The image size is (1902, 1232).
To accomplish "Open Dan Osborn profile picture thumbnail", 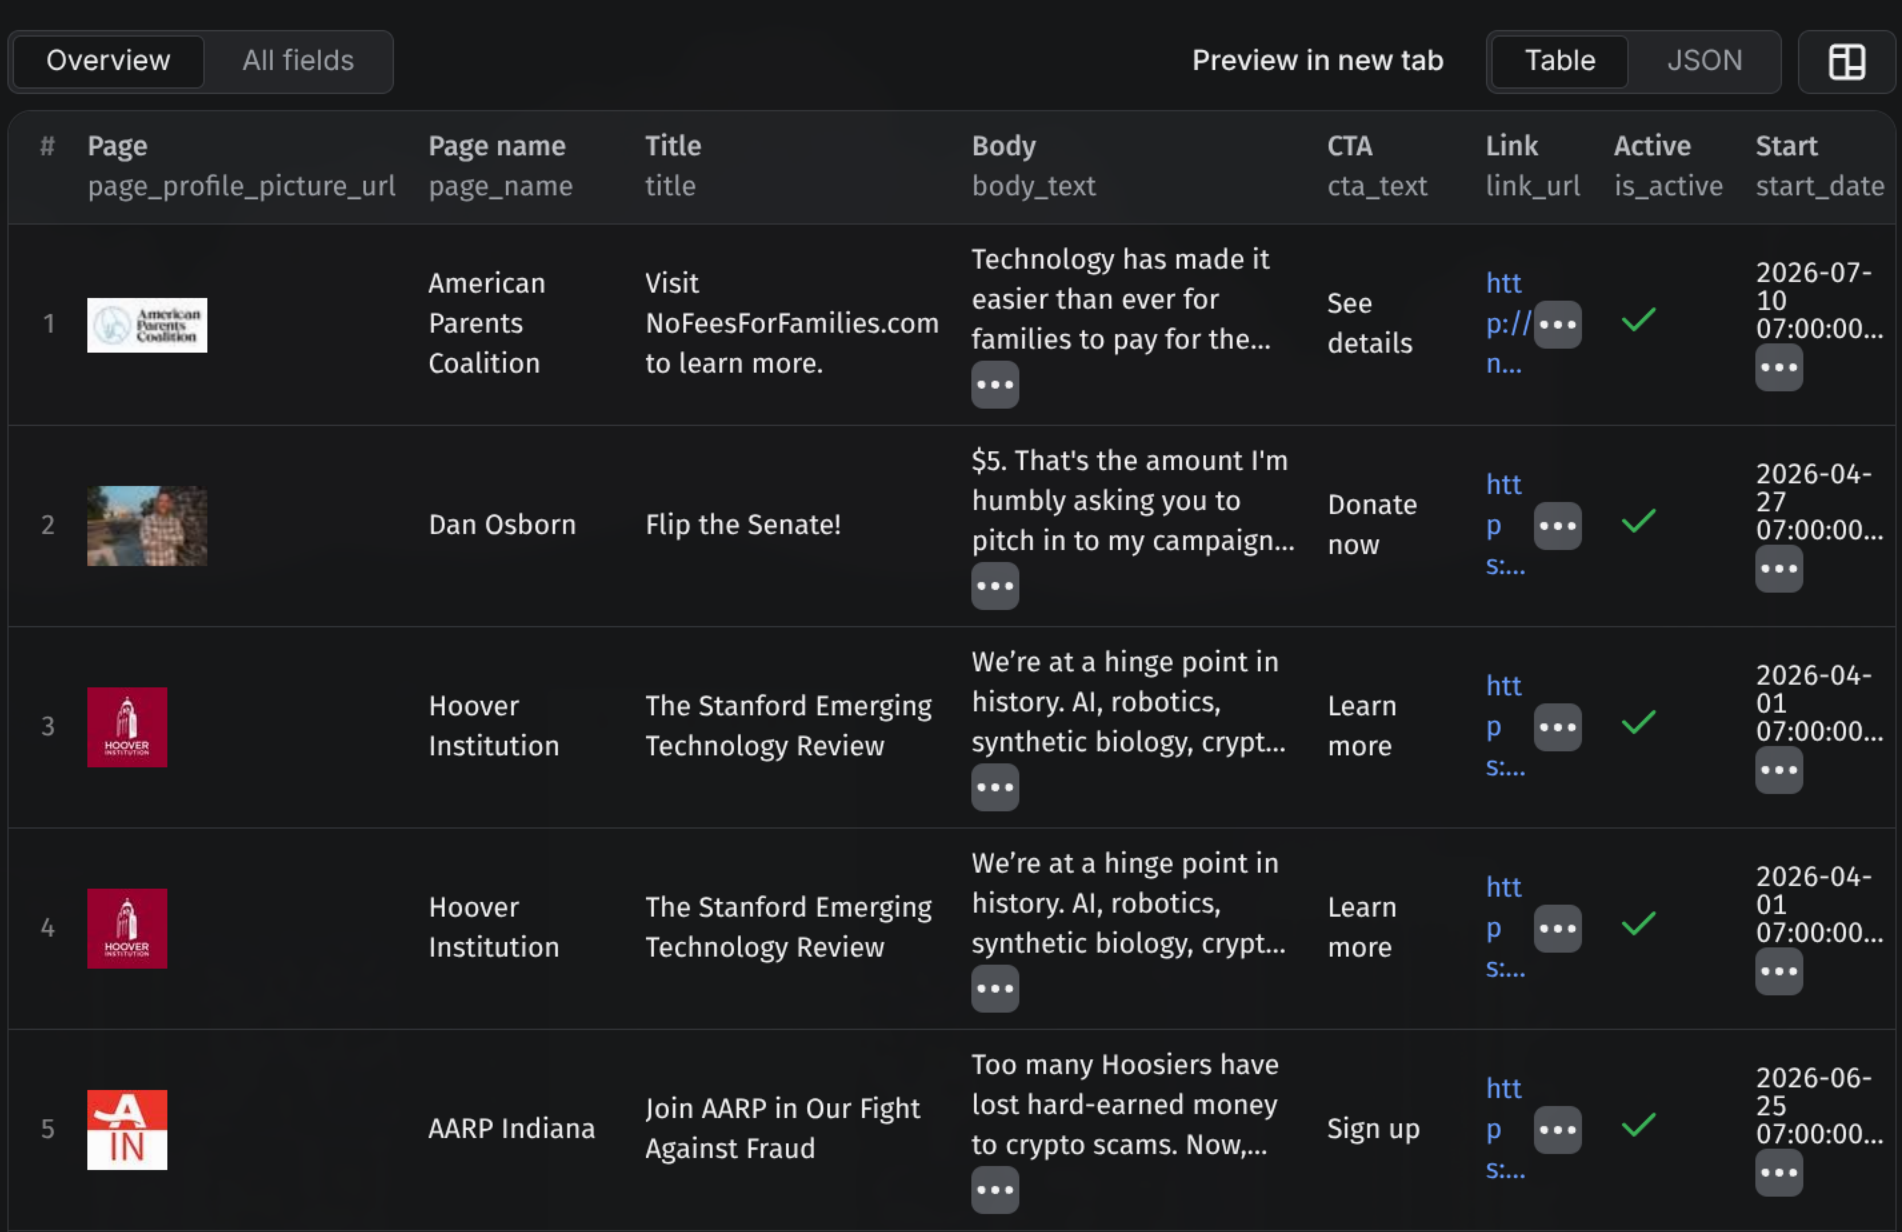I will (x=147, y=526).
